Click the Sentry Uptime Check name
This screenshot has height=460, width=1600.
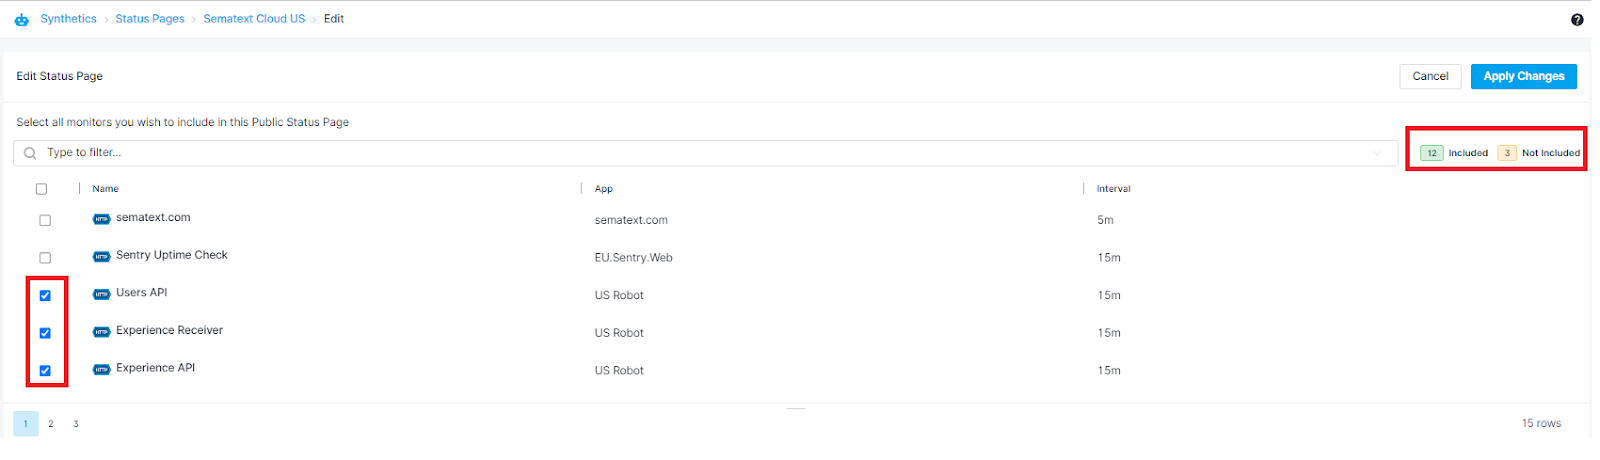click(x=172, y=255)
